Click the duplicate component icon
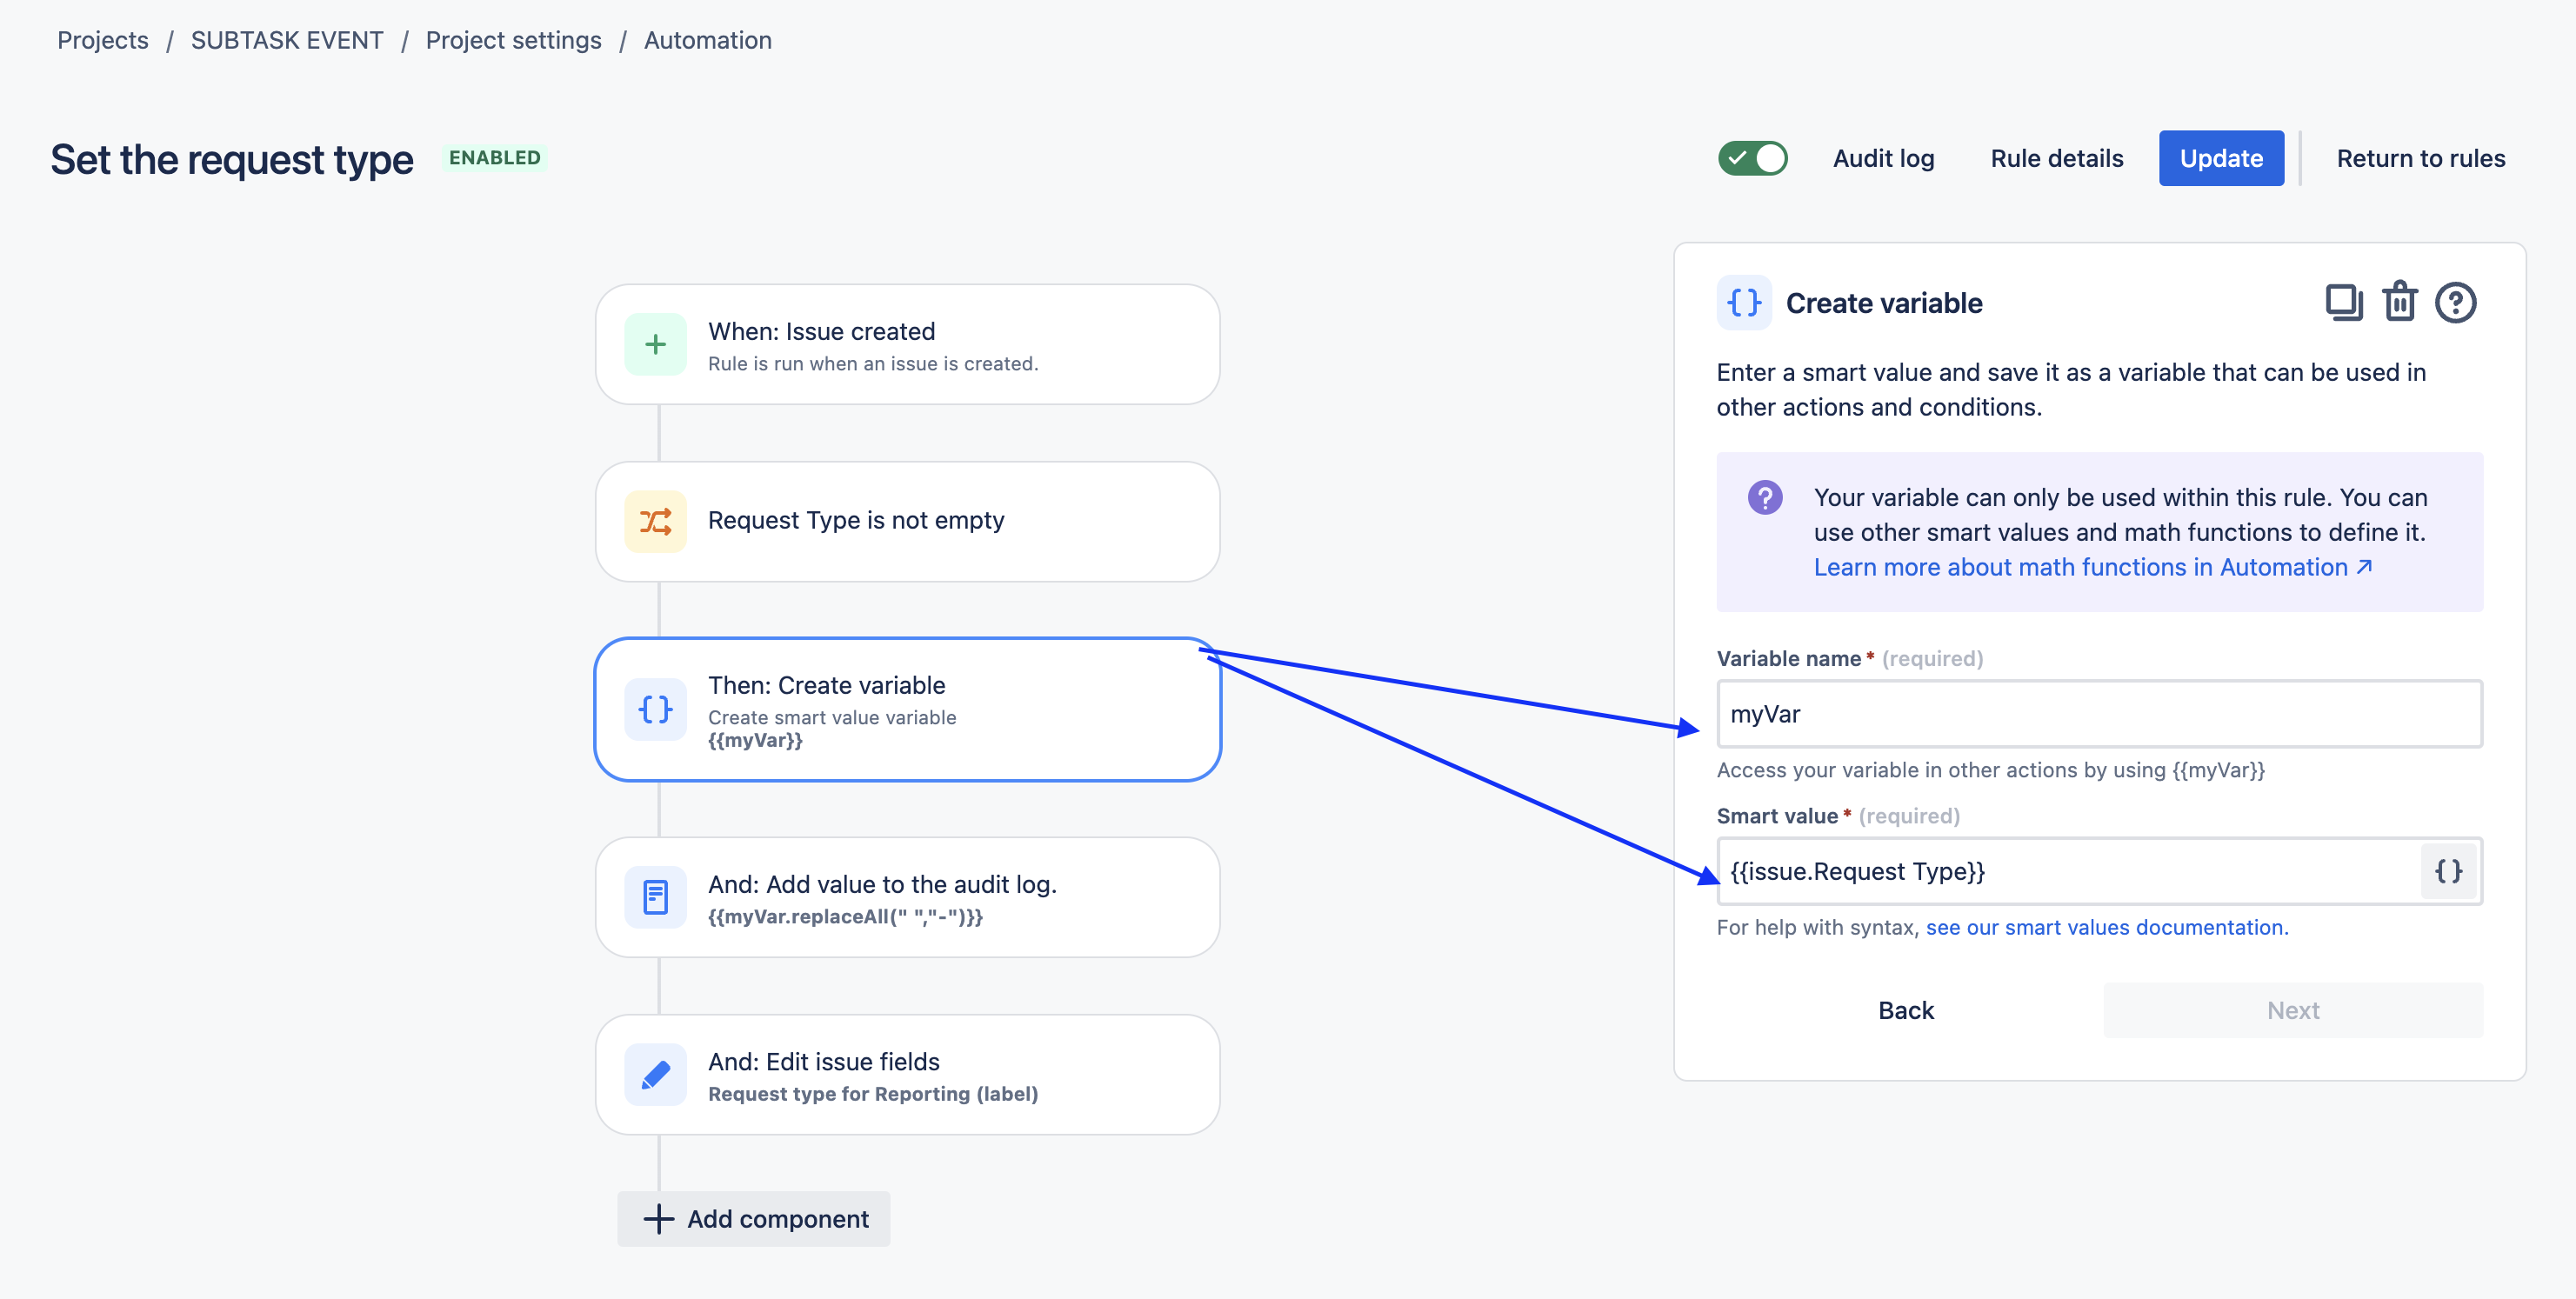 pyautogui.click(x=2343, y=302)
